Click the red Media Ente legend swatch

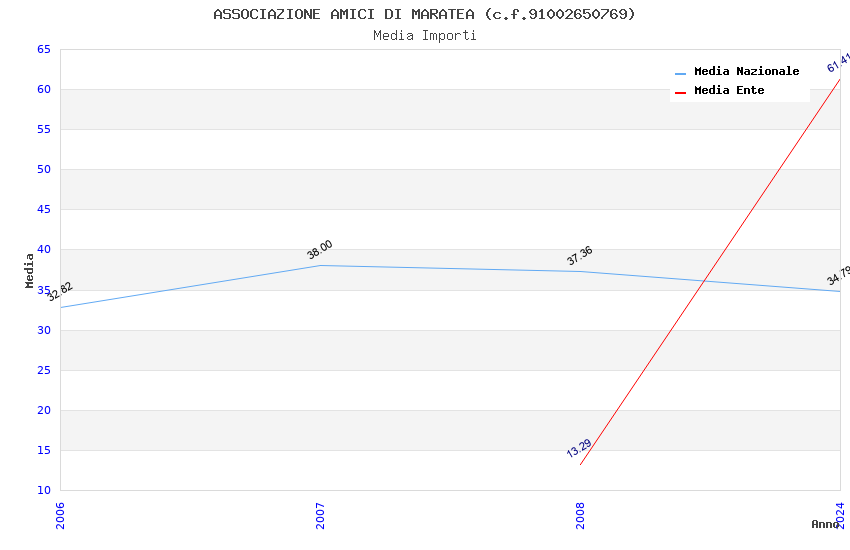[x=681, y=92]
